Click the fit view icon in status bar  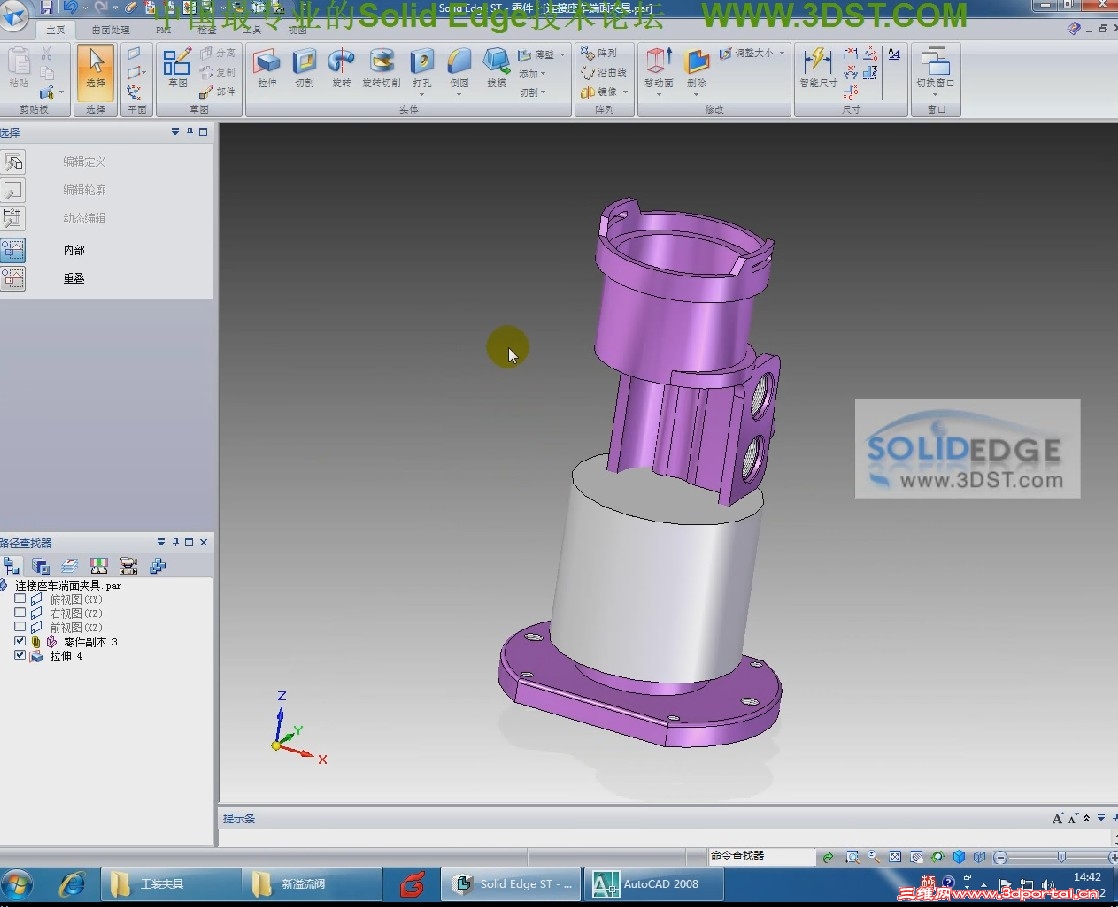point(895,857)
